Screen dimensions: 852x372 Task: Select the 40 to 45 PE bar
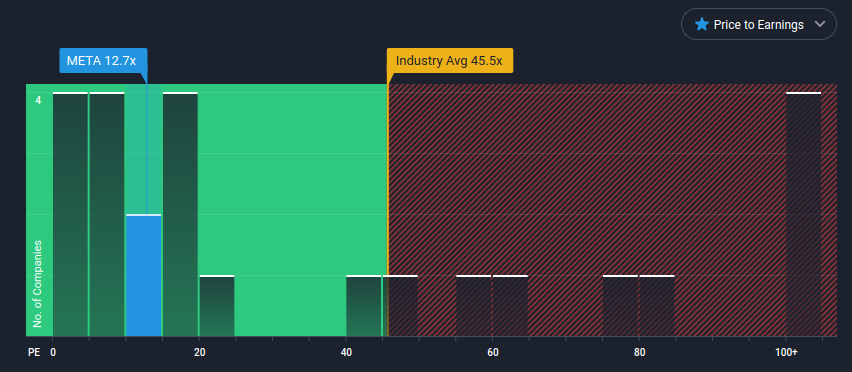point(364,306)
